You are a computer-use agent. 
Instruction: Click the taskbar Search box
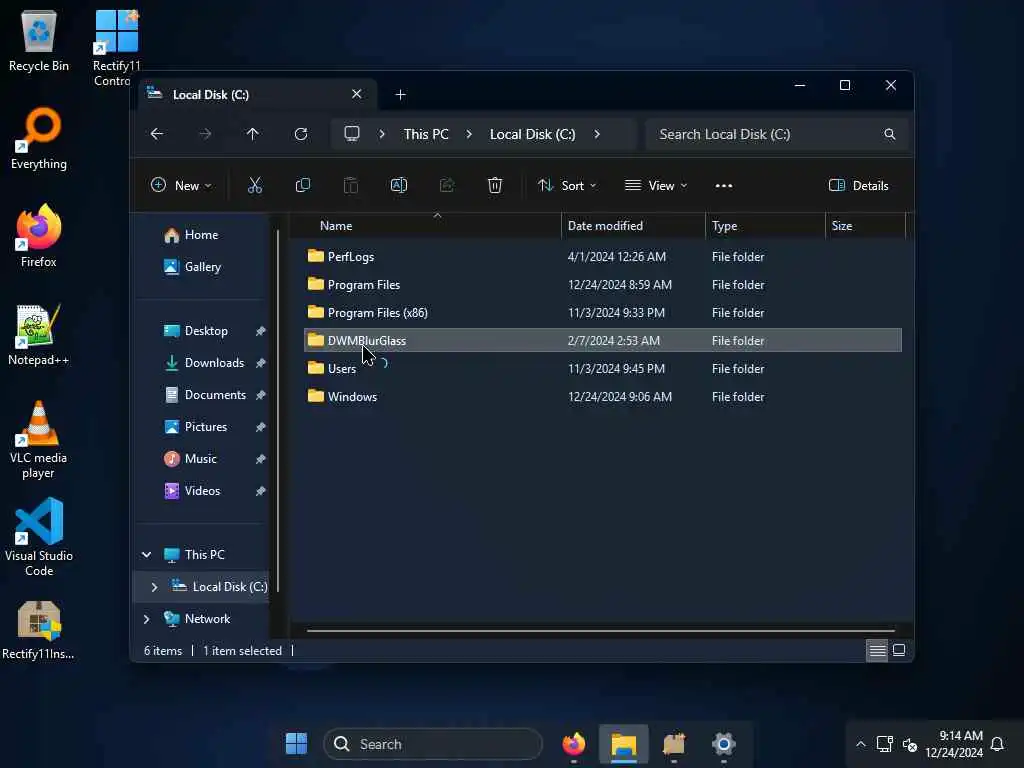(433, 744)
